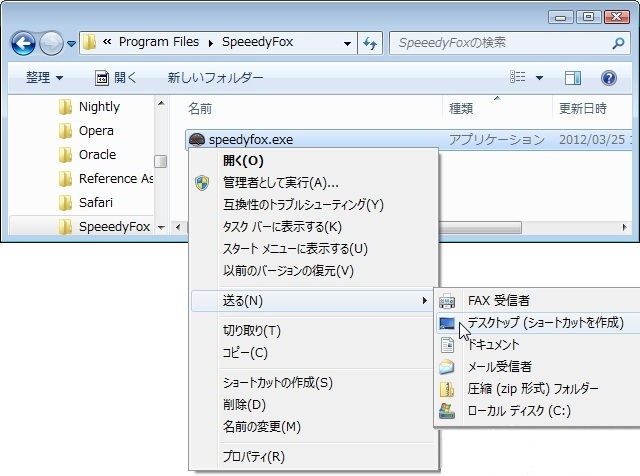This screenshot has width=640, height=476.
Task: Click the change view icon
Action: (x=518, y=77)
